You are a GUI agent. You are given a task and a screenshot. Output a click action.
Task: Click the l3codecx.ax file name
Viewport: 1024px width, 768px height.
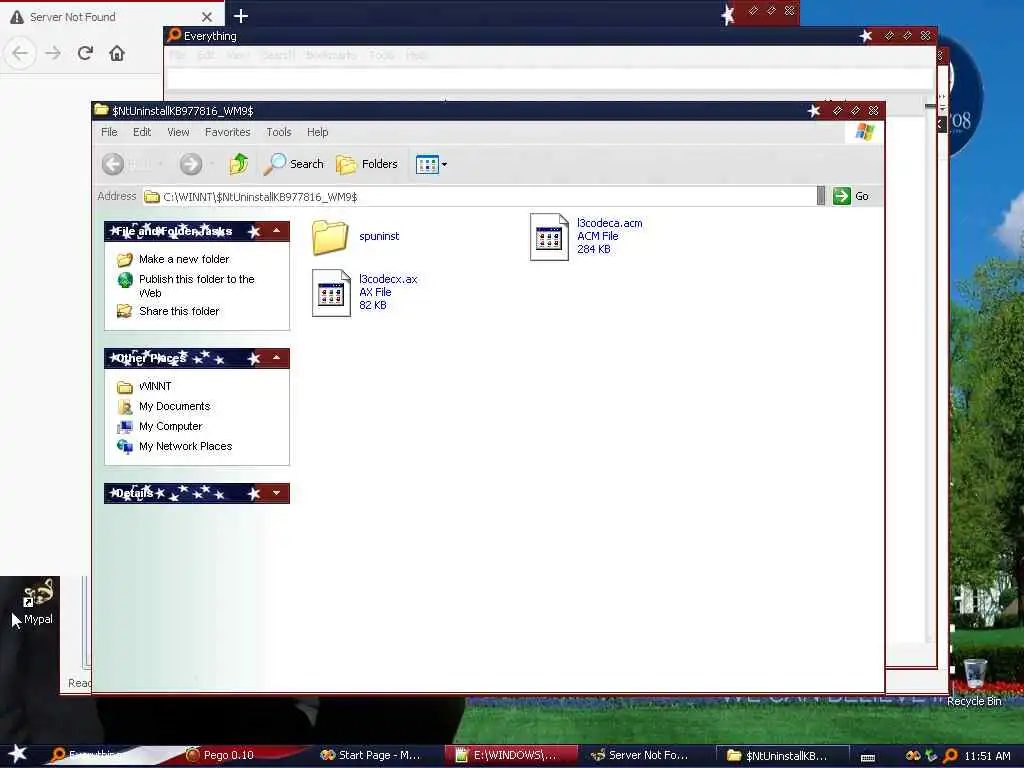[388, 280]
